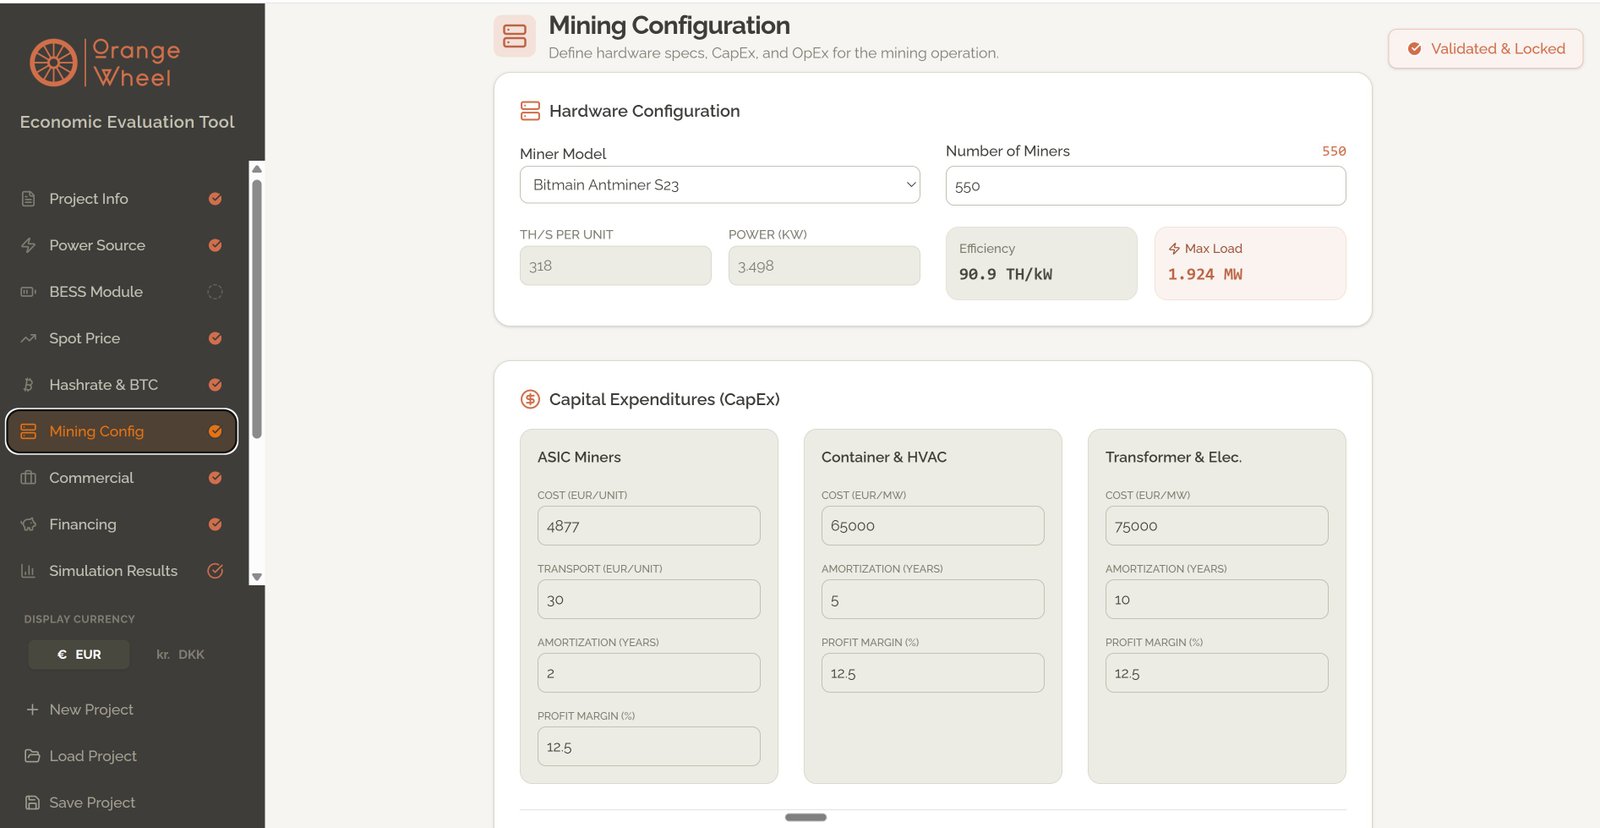Edit Transformer & Elec. profit margin field

[x=1217, y=673]
